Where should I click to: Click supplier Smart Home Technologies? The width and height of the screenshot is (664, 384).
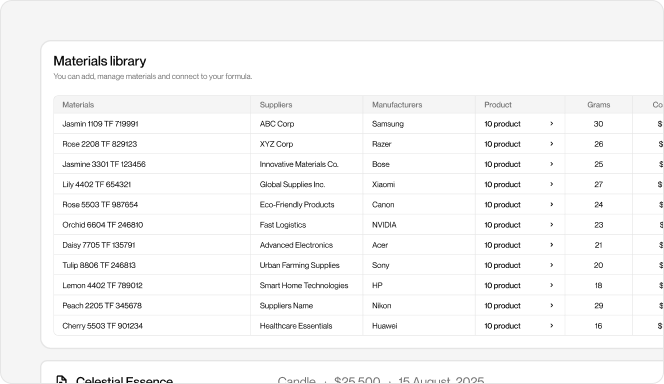304,285
